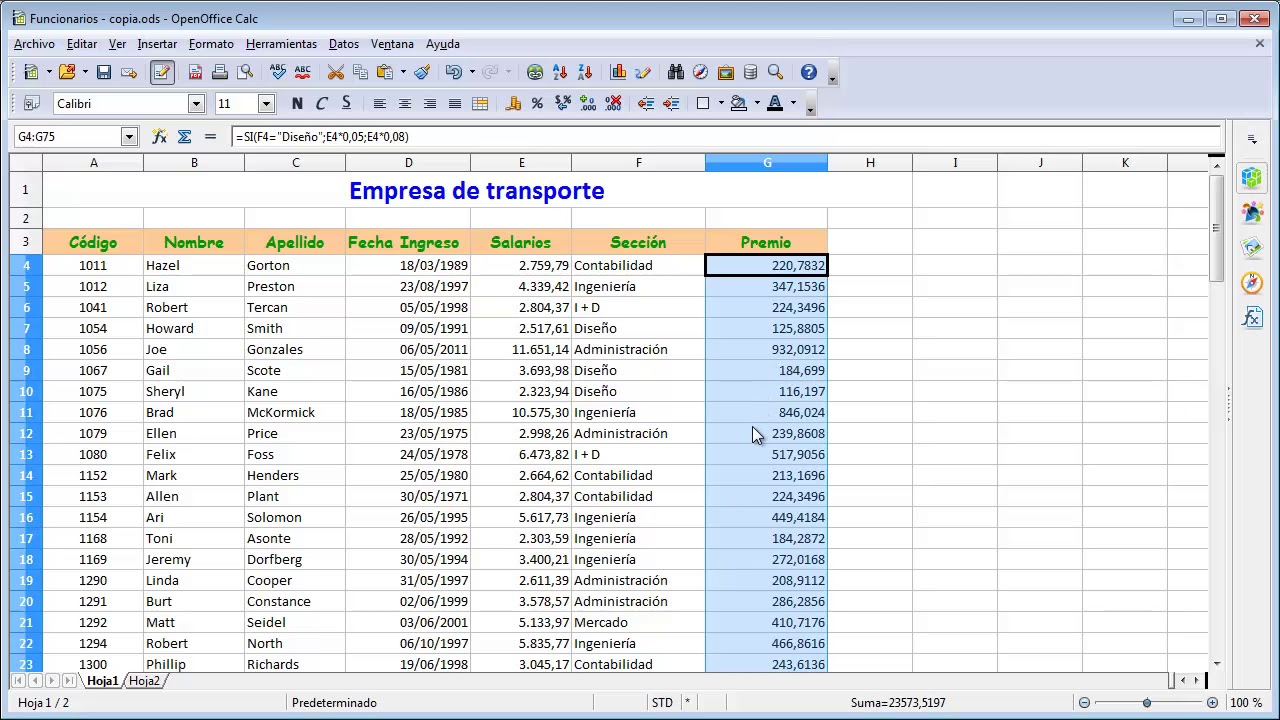Open the Data Sources icon
1280x720 pixels.
[x=750, y=72]
